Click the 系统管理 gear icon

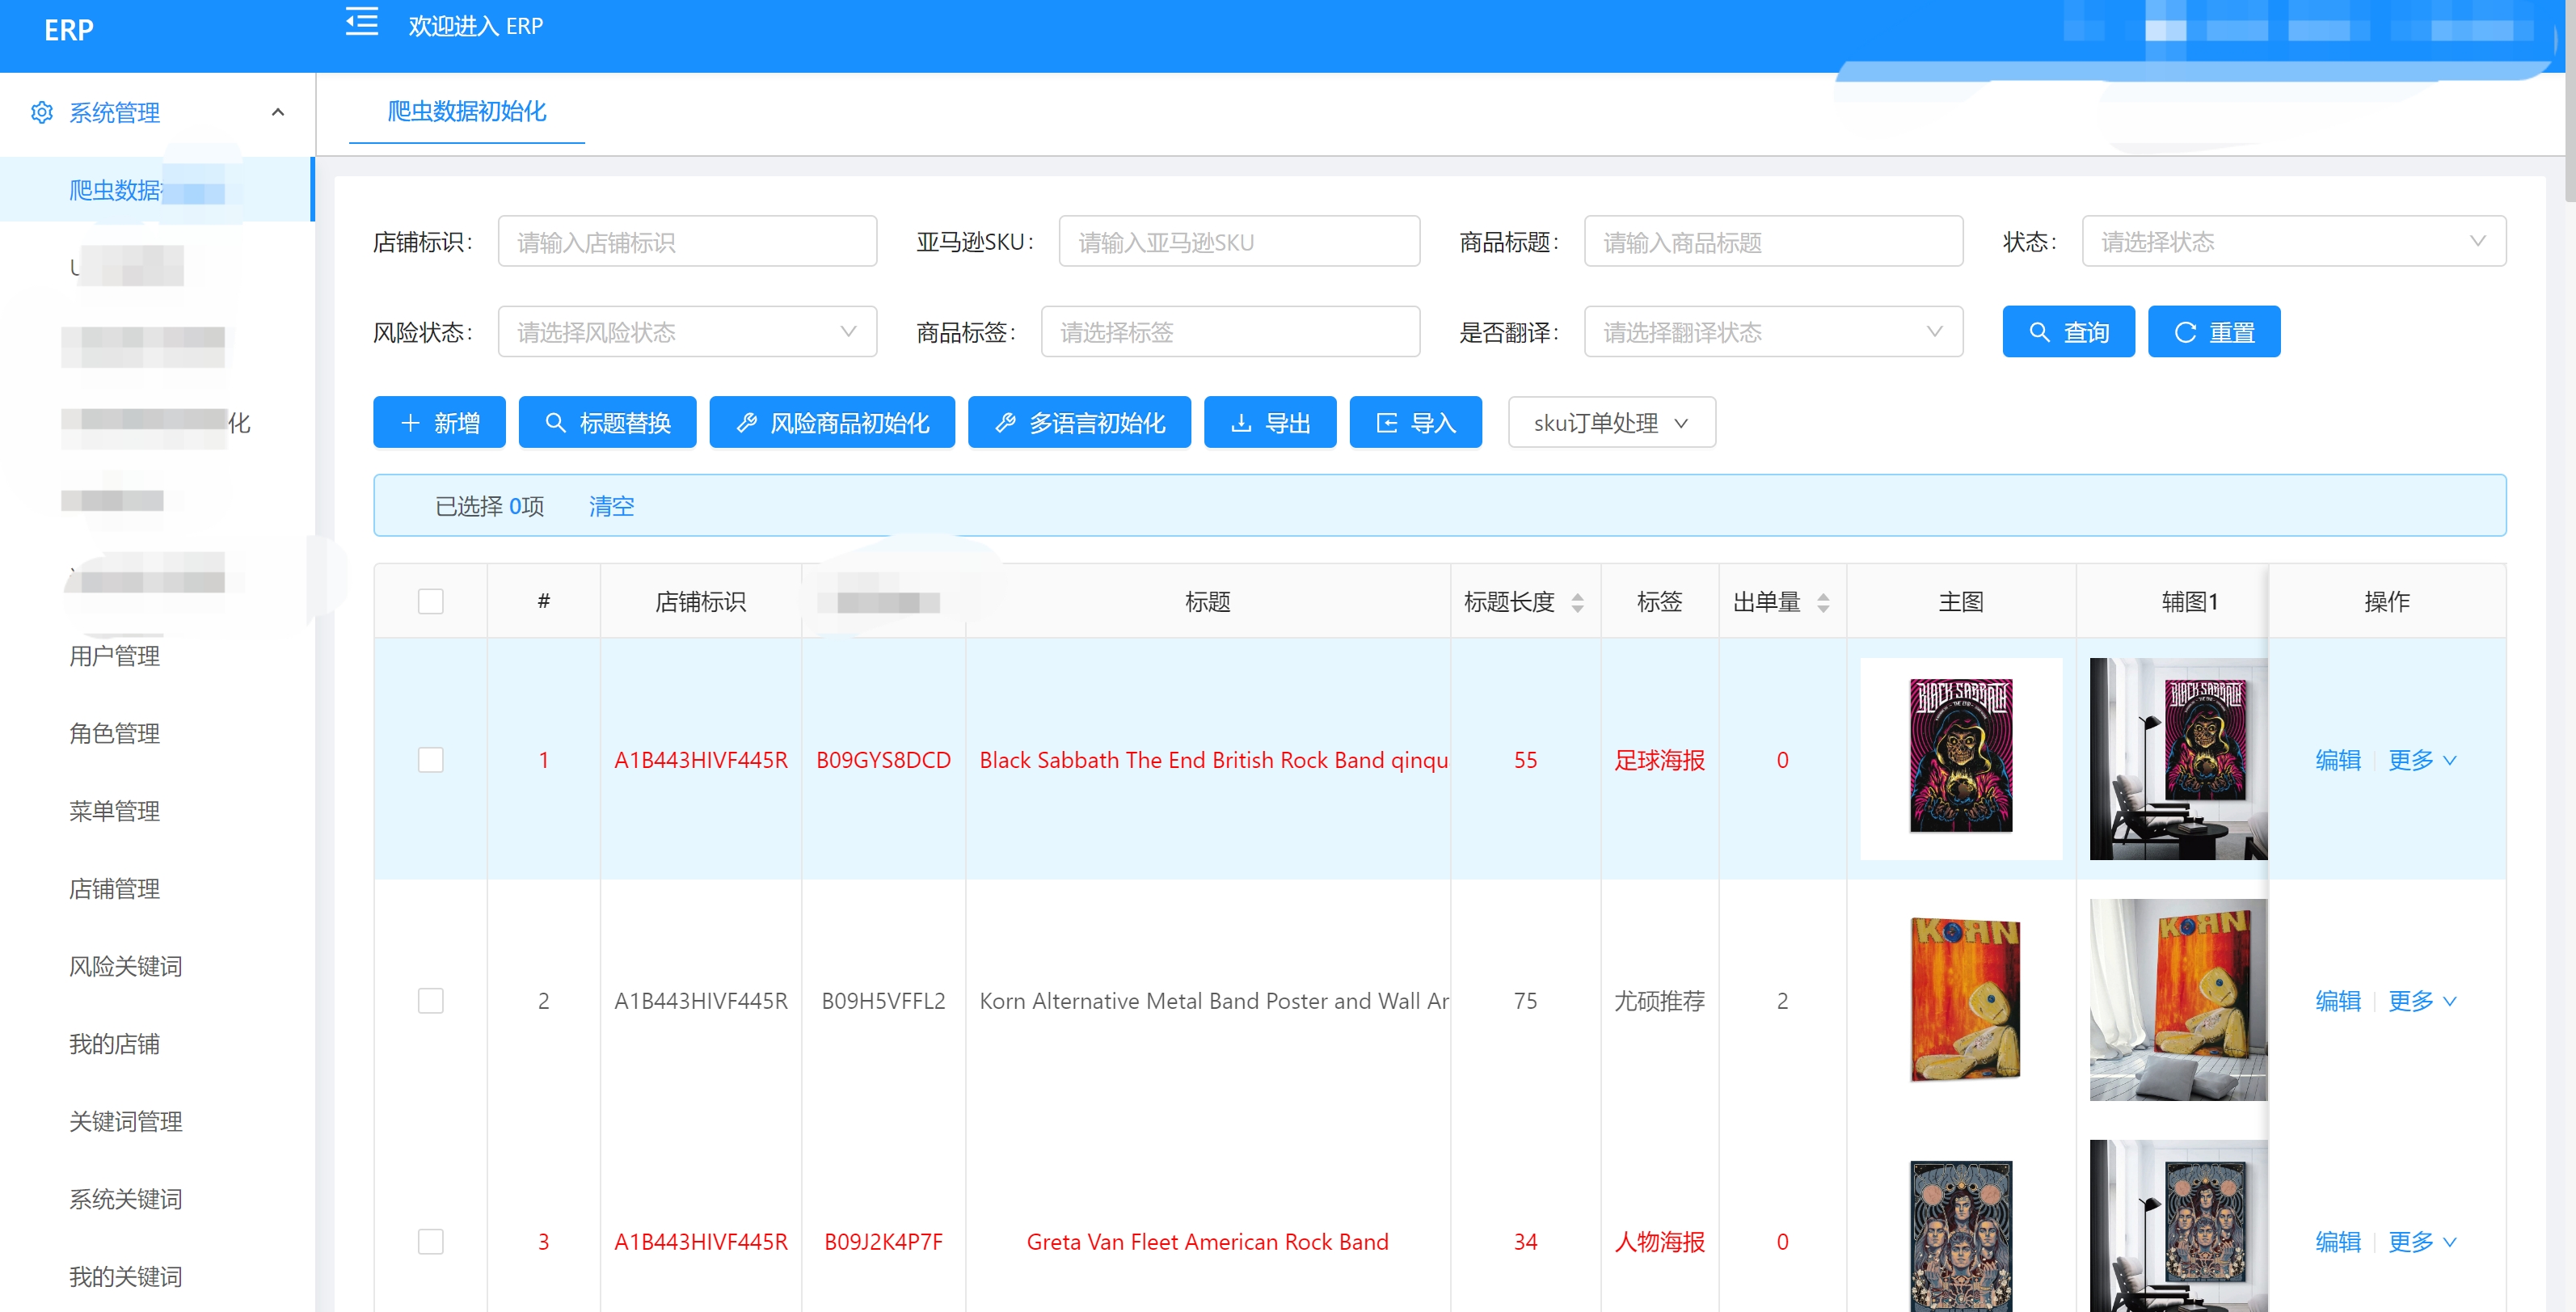42,112
